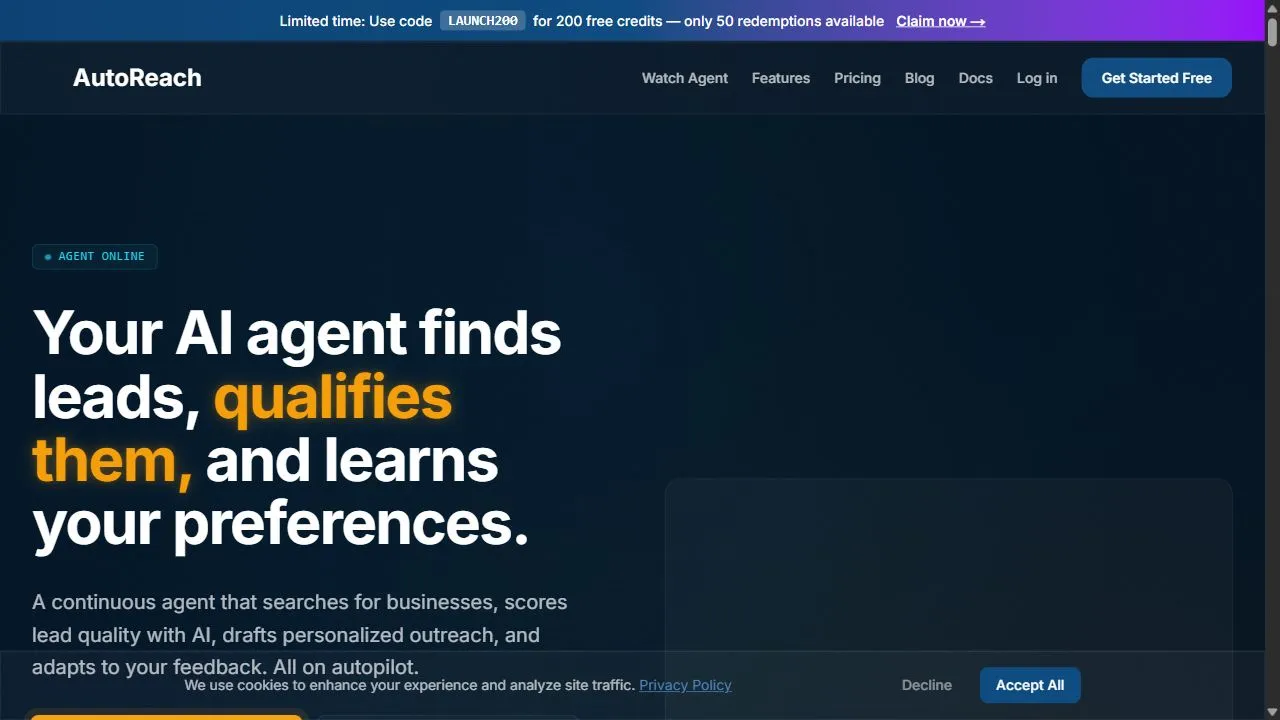Go to the Features nav link
Viewport: 1280px width, 720px height.
point(781,78)
